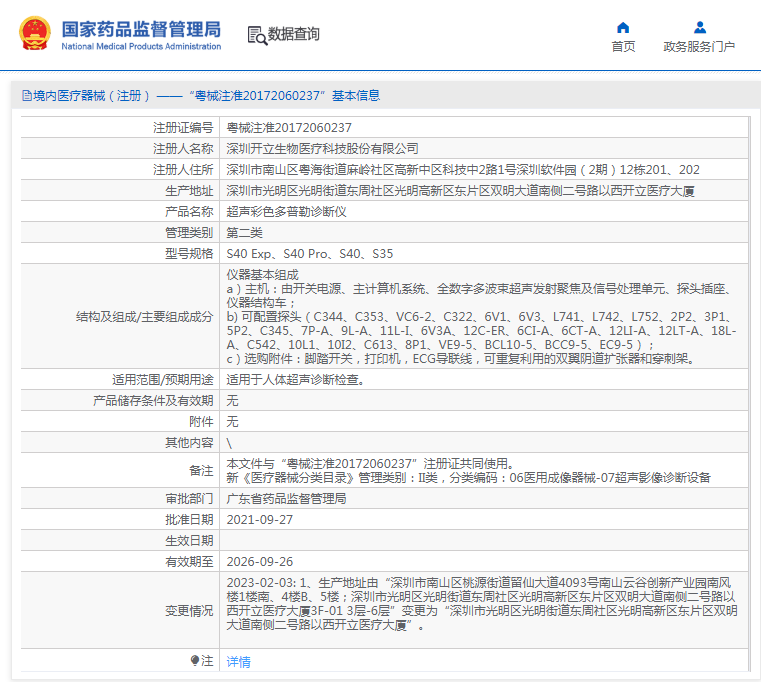Viewport: 761px width, 682px height.
Task: Click the 注册人住所 label
Action: [183, 169]
